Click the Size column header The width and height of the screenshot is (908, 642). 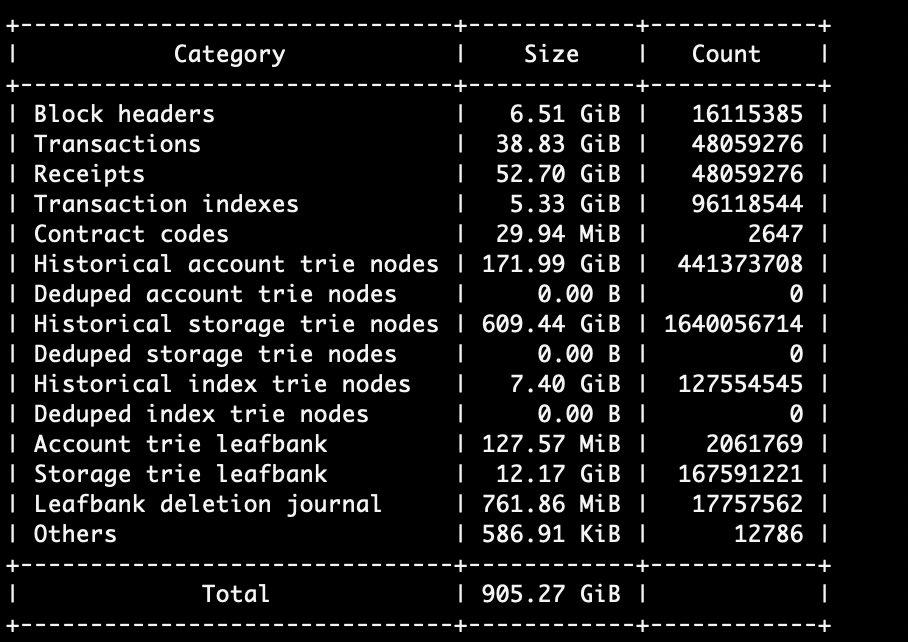pos(549,54)
